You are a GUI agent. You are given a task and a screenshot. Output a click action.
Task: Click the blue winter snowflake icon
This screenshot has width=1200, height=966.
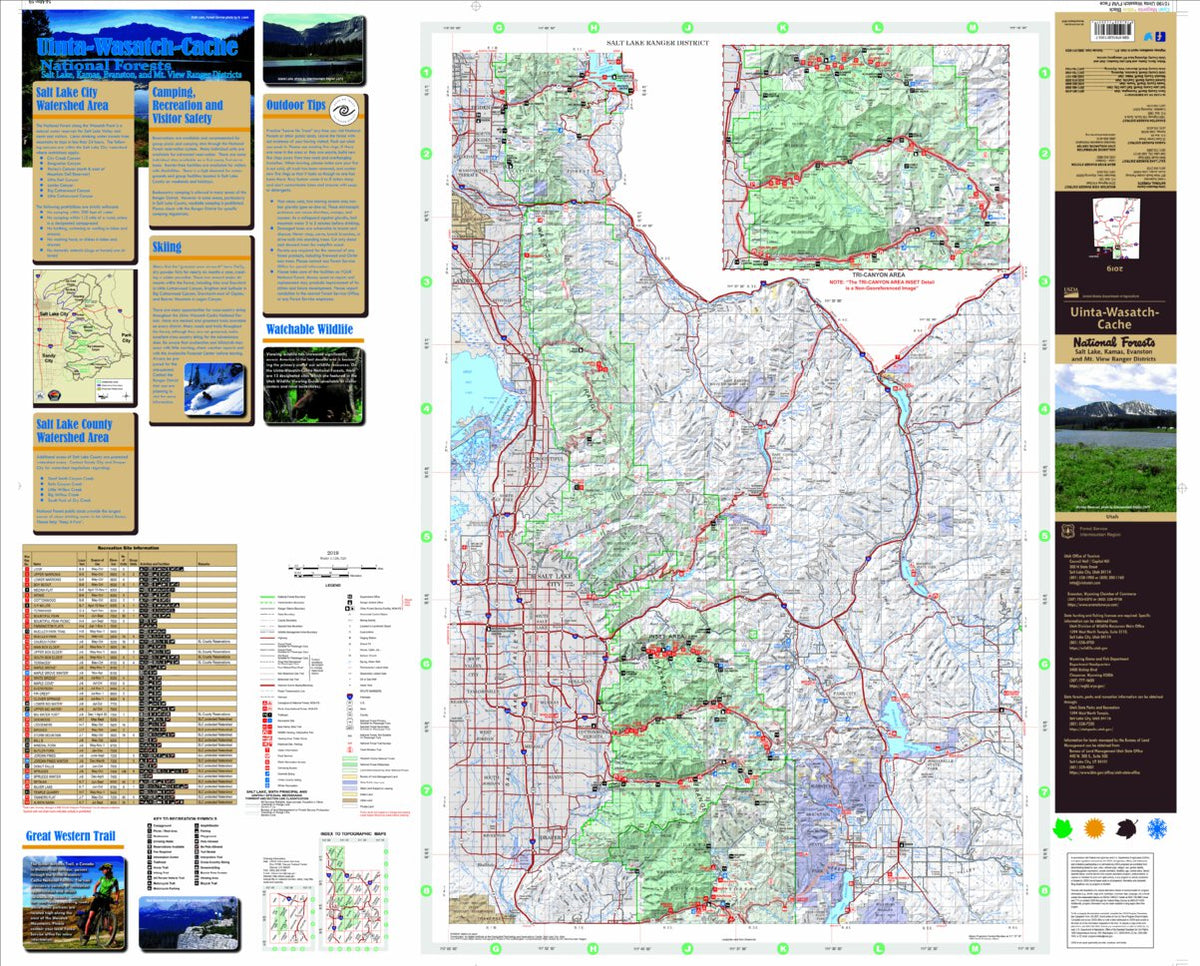tap(1155, 828)
